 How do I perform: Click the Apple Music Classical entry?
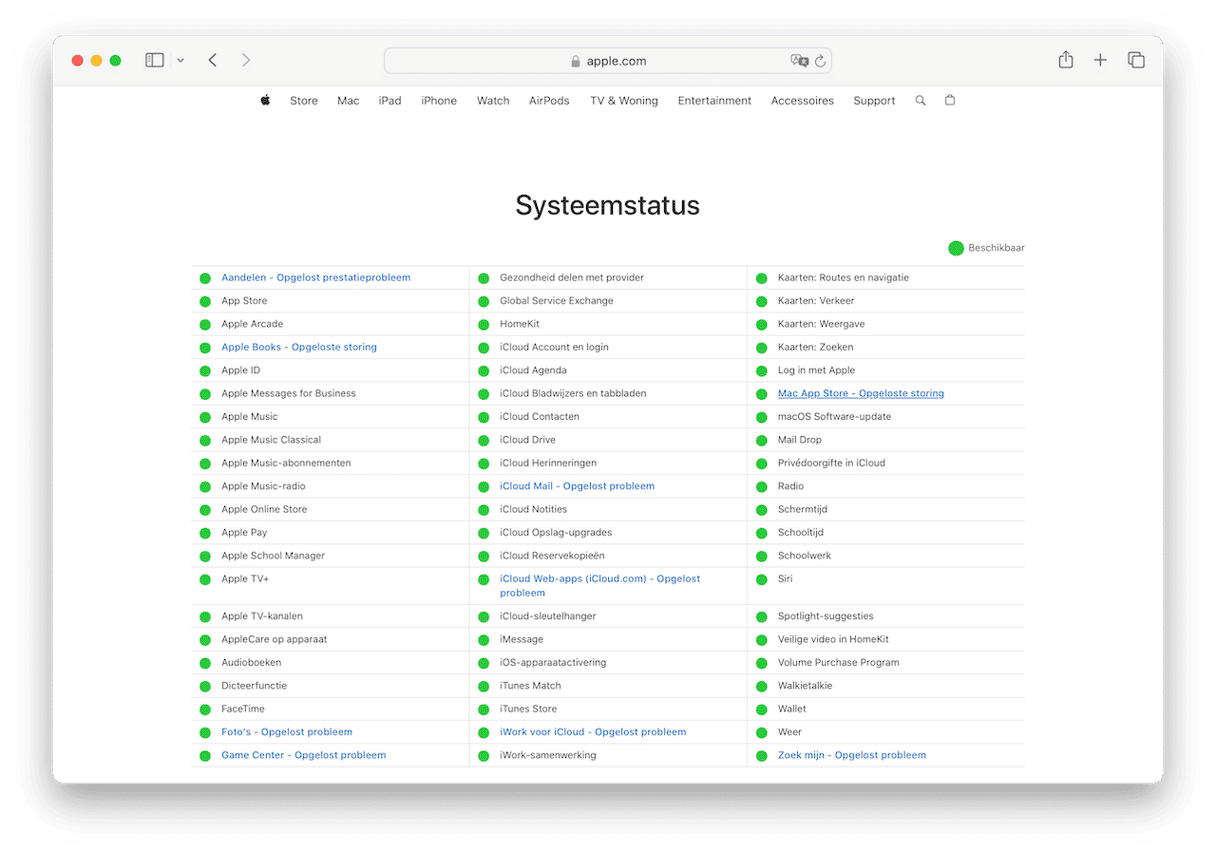(272, 440)
